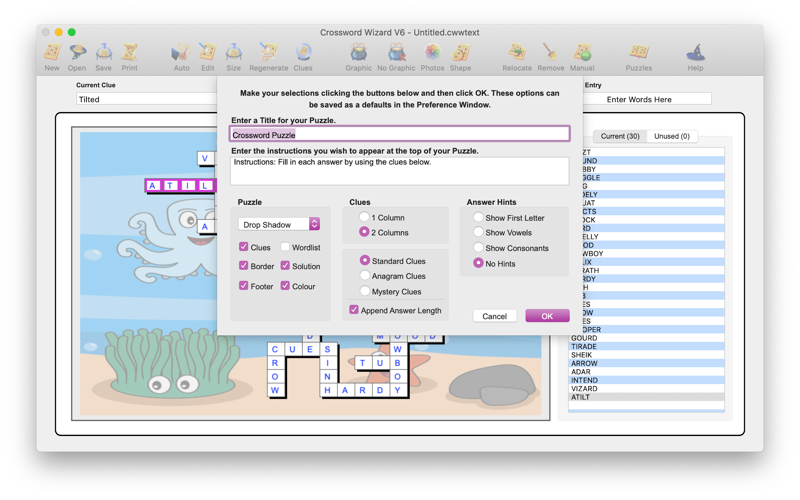Image resolution: width=800 pixels, height=500 pixels.
Task: Regenerate the crossword layout
Action: [268, 52]
